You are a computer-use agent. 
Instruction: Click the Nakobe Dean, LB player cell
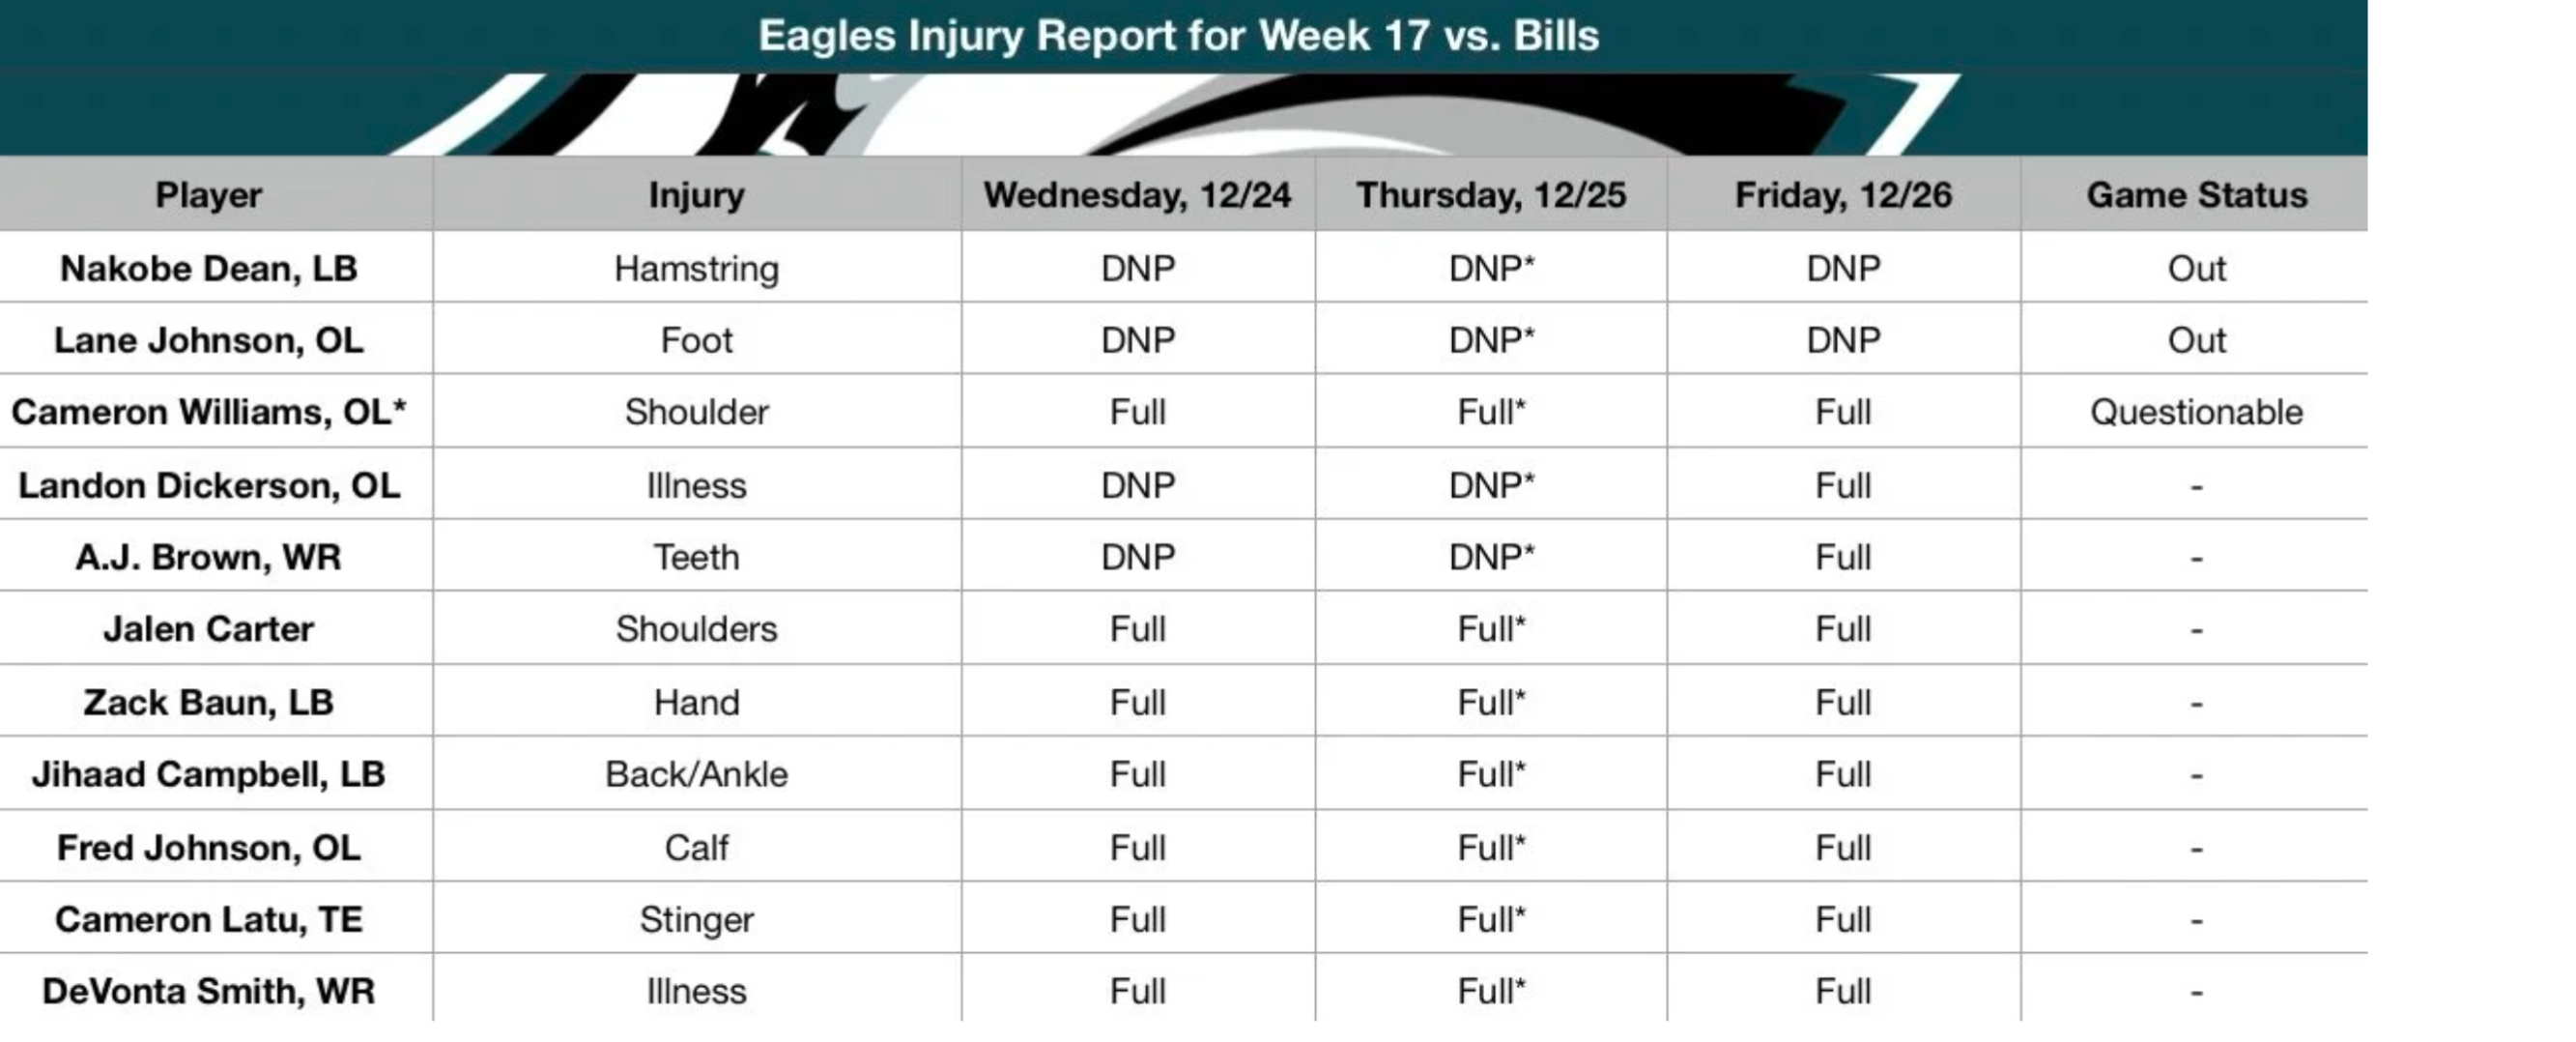(x=208, y=268)
